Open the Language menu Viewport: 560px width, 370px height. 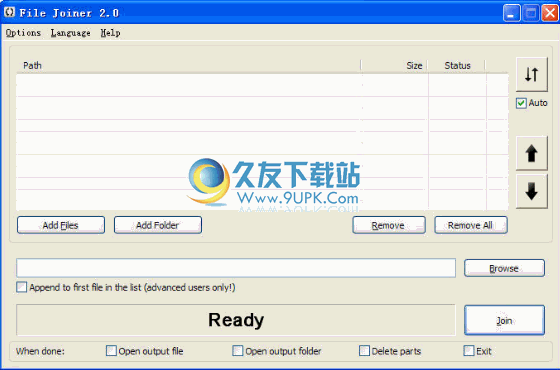coord(70,33)
